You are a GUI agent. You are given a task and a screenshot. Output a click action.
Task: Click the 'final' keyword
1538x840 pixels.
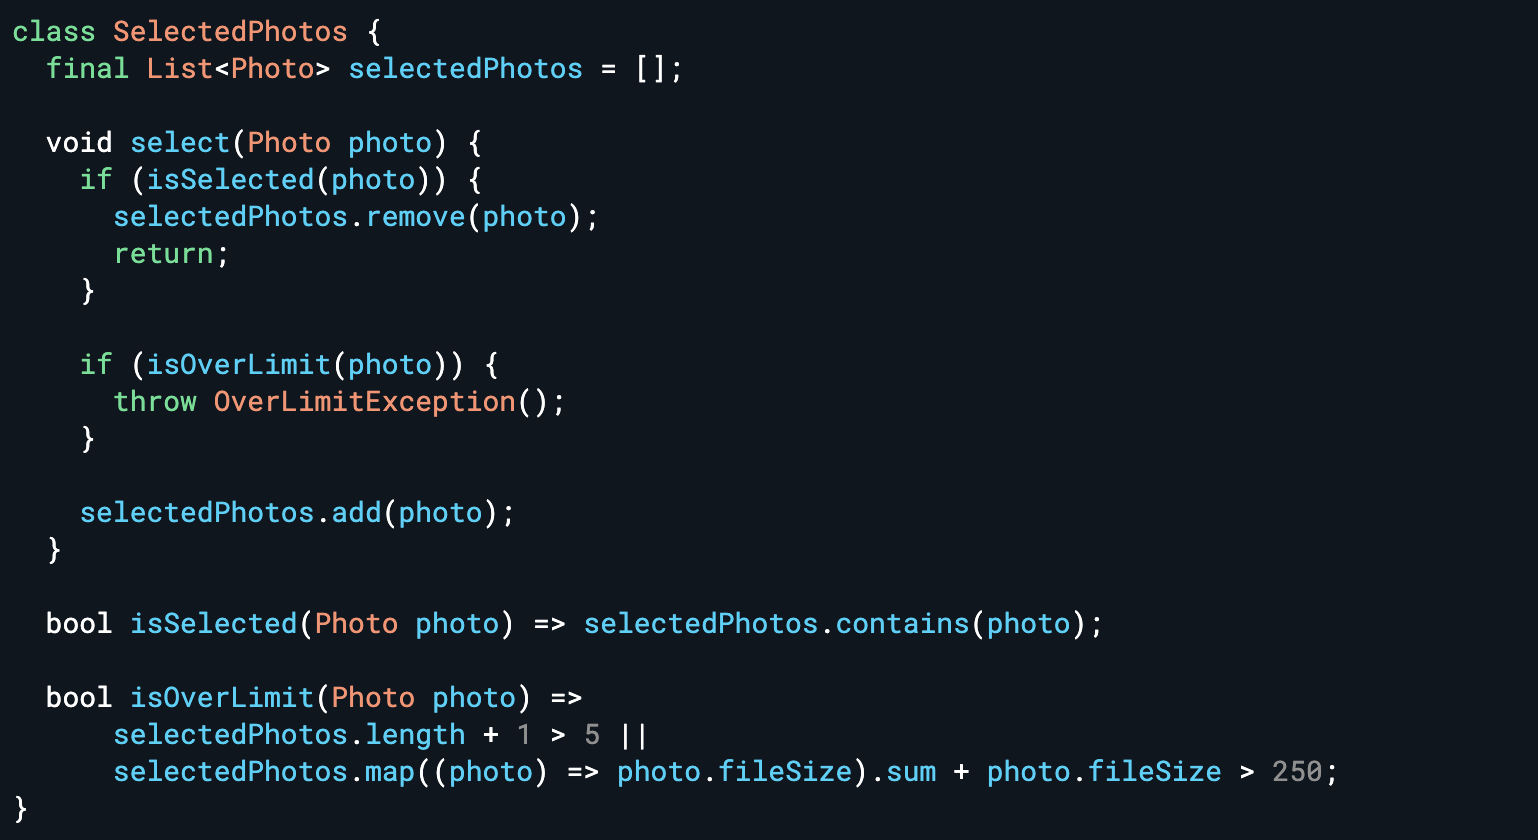(88, 69)
